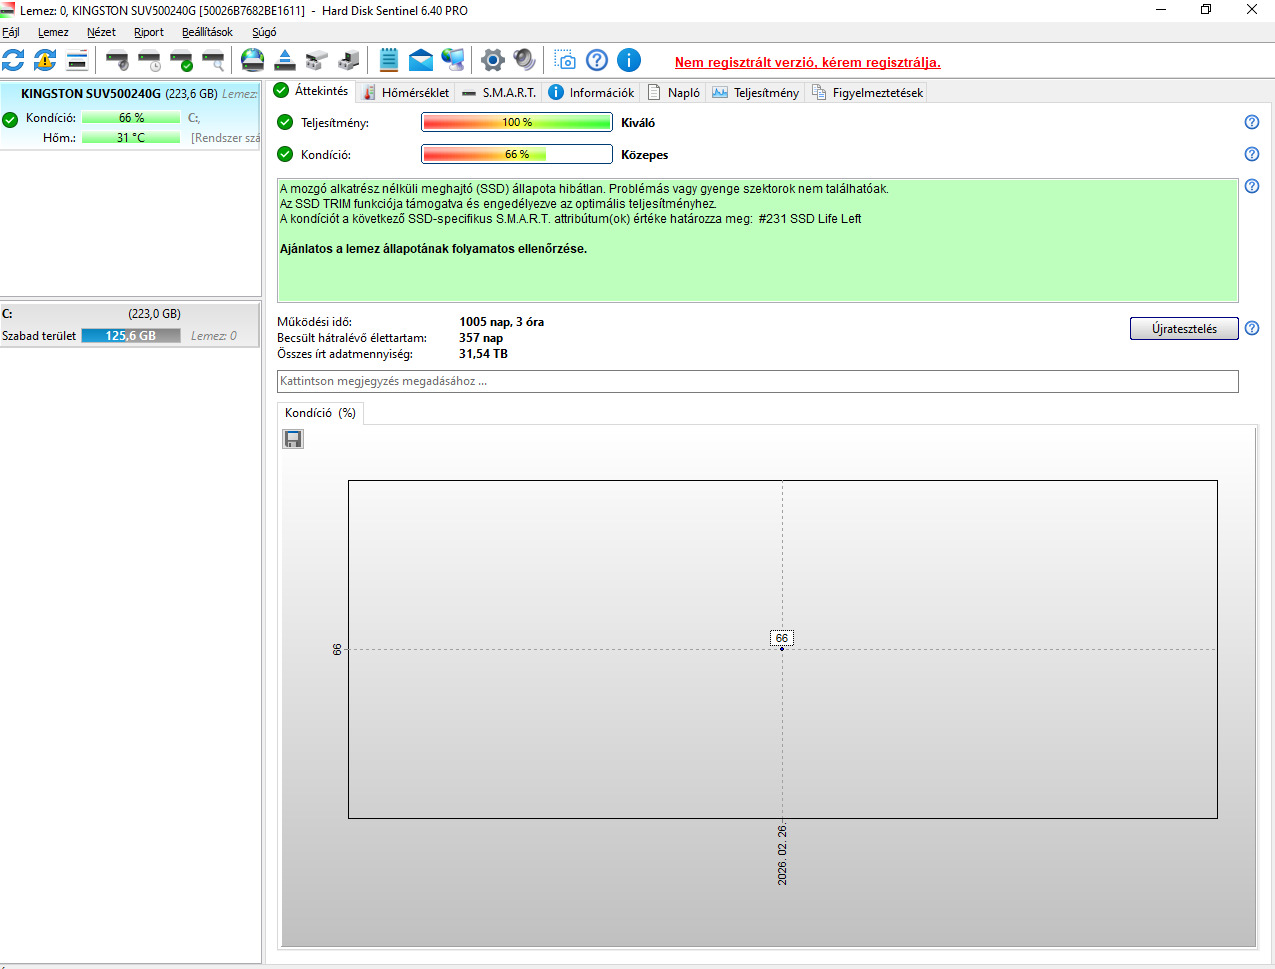Click the Kondíció 66 % health bar
1275x969 pixels.
click(517, 154)
